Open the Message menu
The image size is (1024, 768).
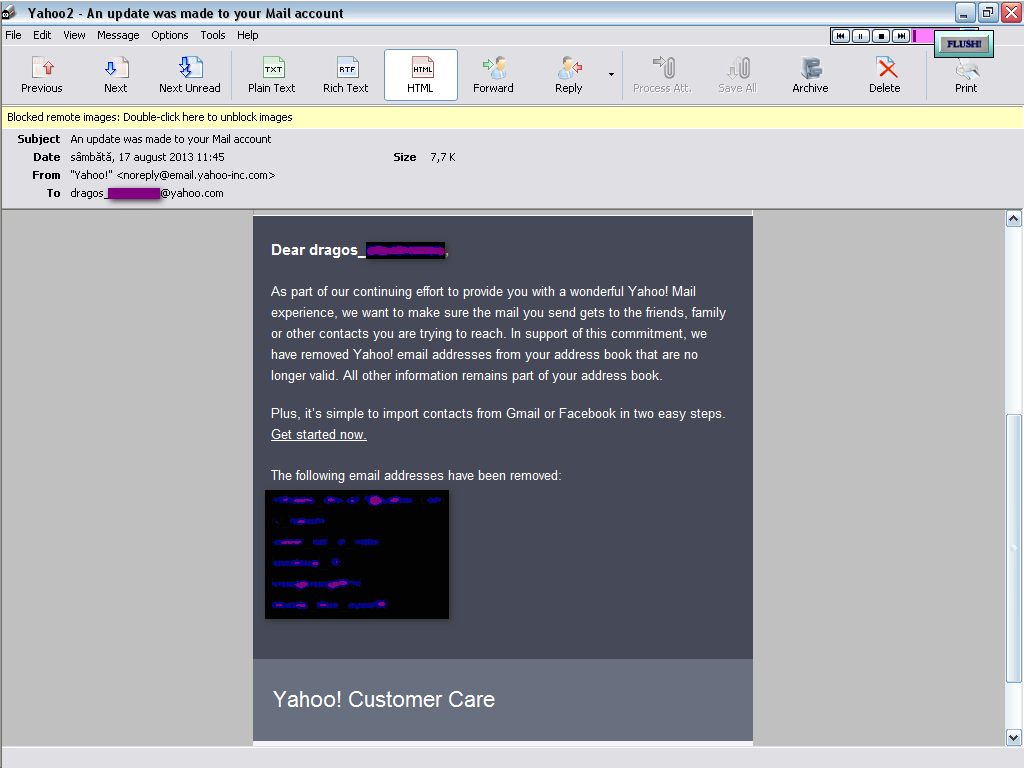pos(118,35)
